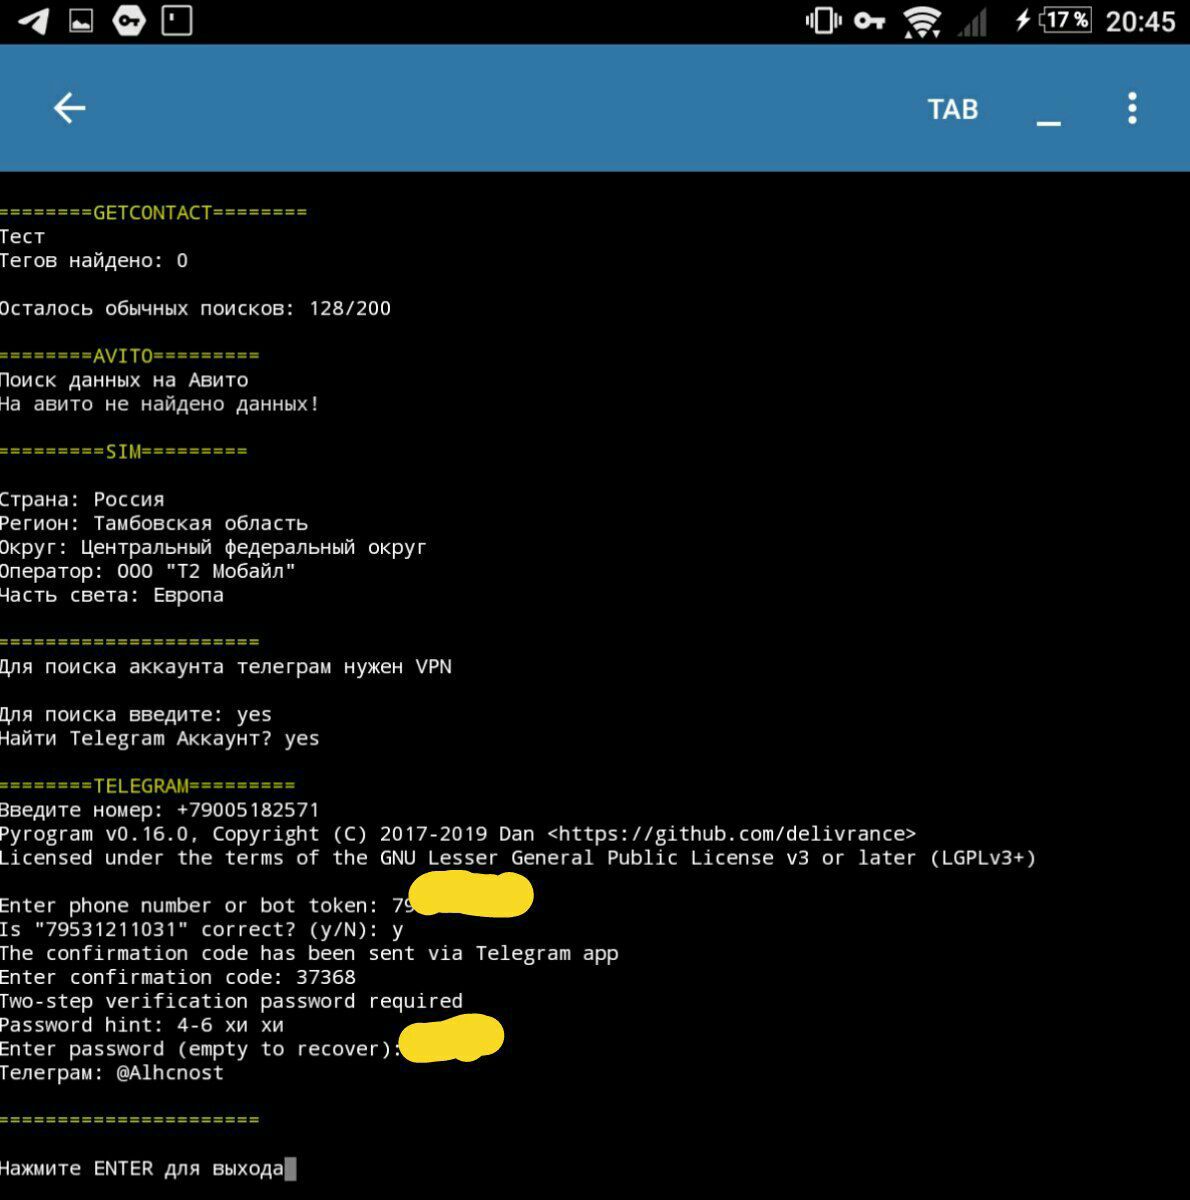Viewport: 1190px width, 1200px height.
Task: Click 'Введите номер: +79005182571' line
Action: point(160,809)
